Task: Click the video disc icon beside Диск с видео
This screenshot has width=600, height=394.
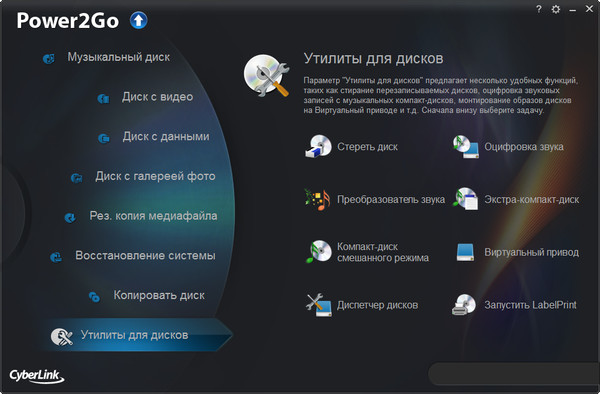Action: pos(103,99)
